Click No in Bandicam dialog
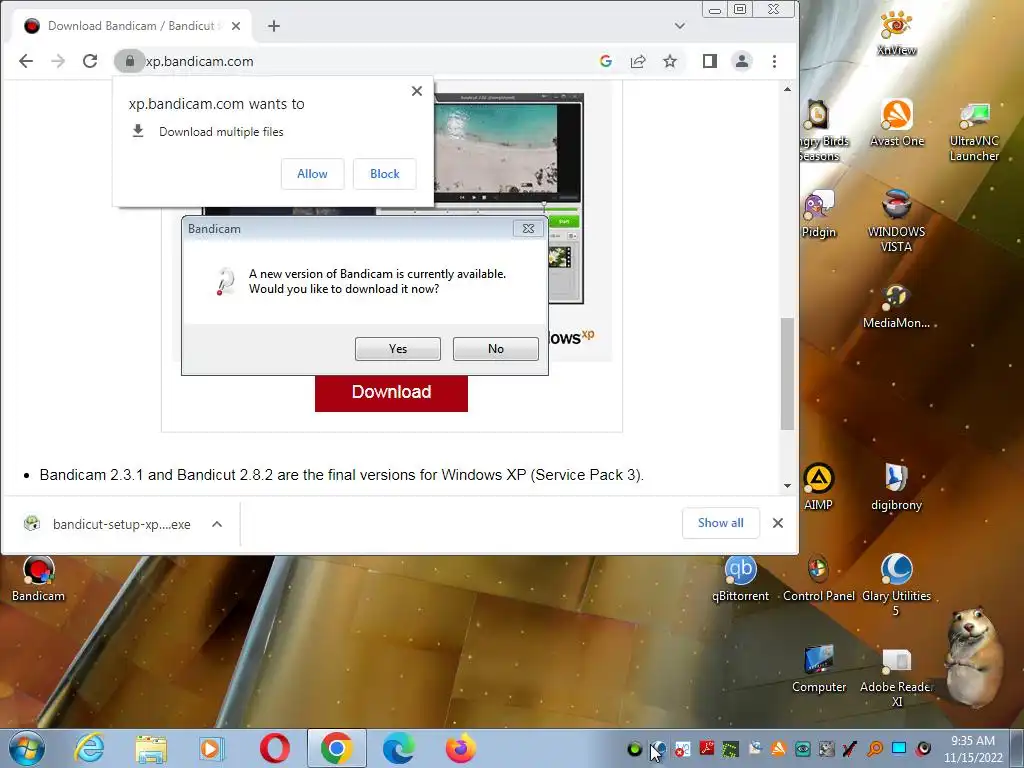This screenshot has width=1024, height=768. (496, 349)
